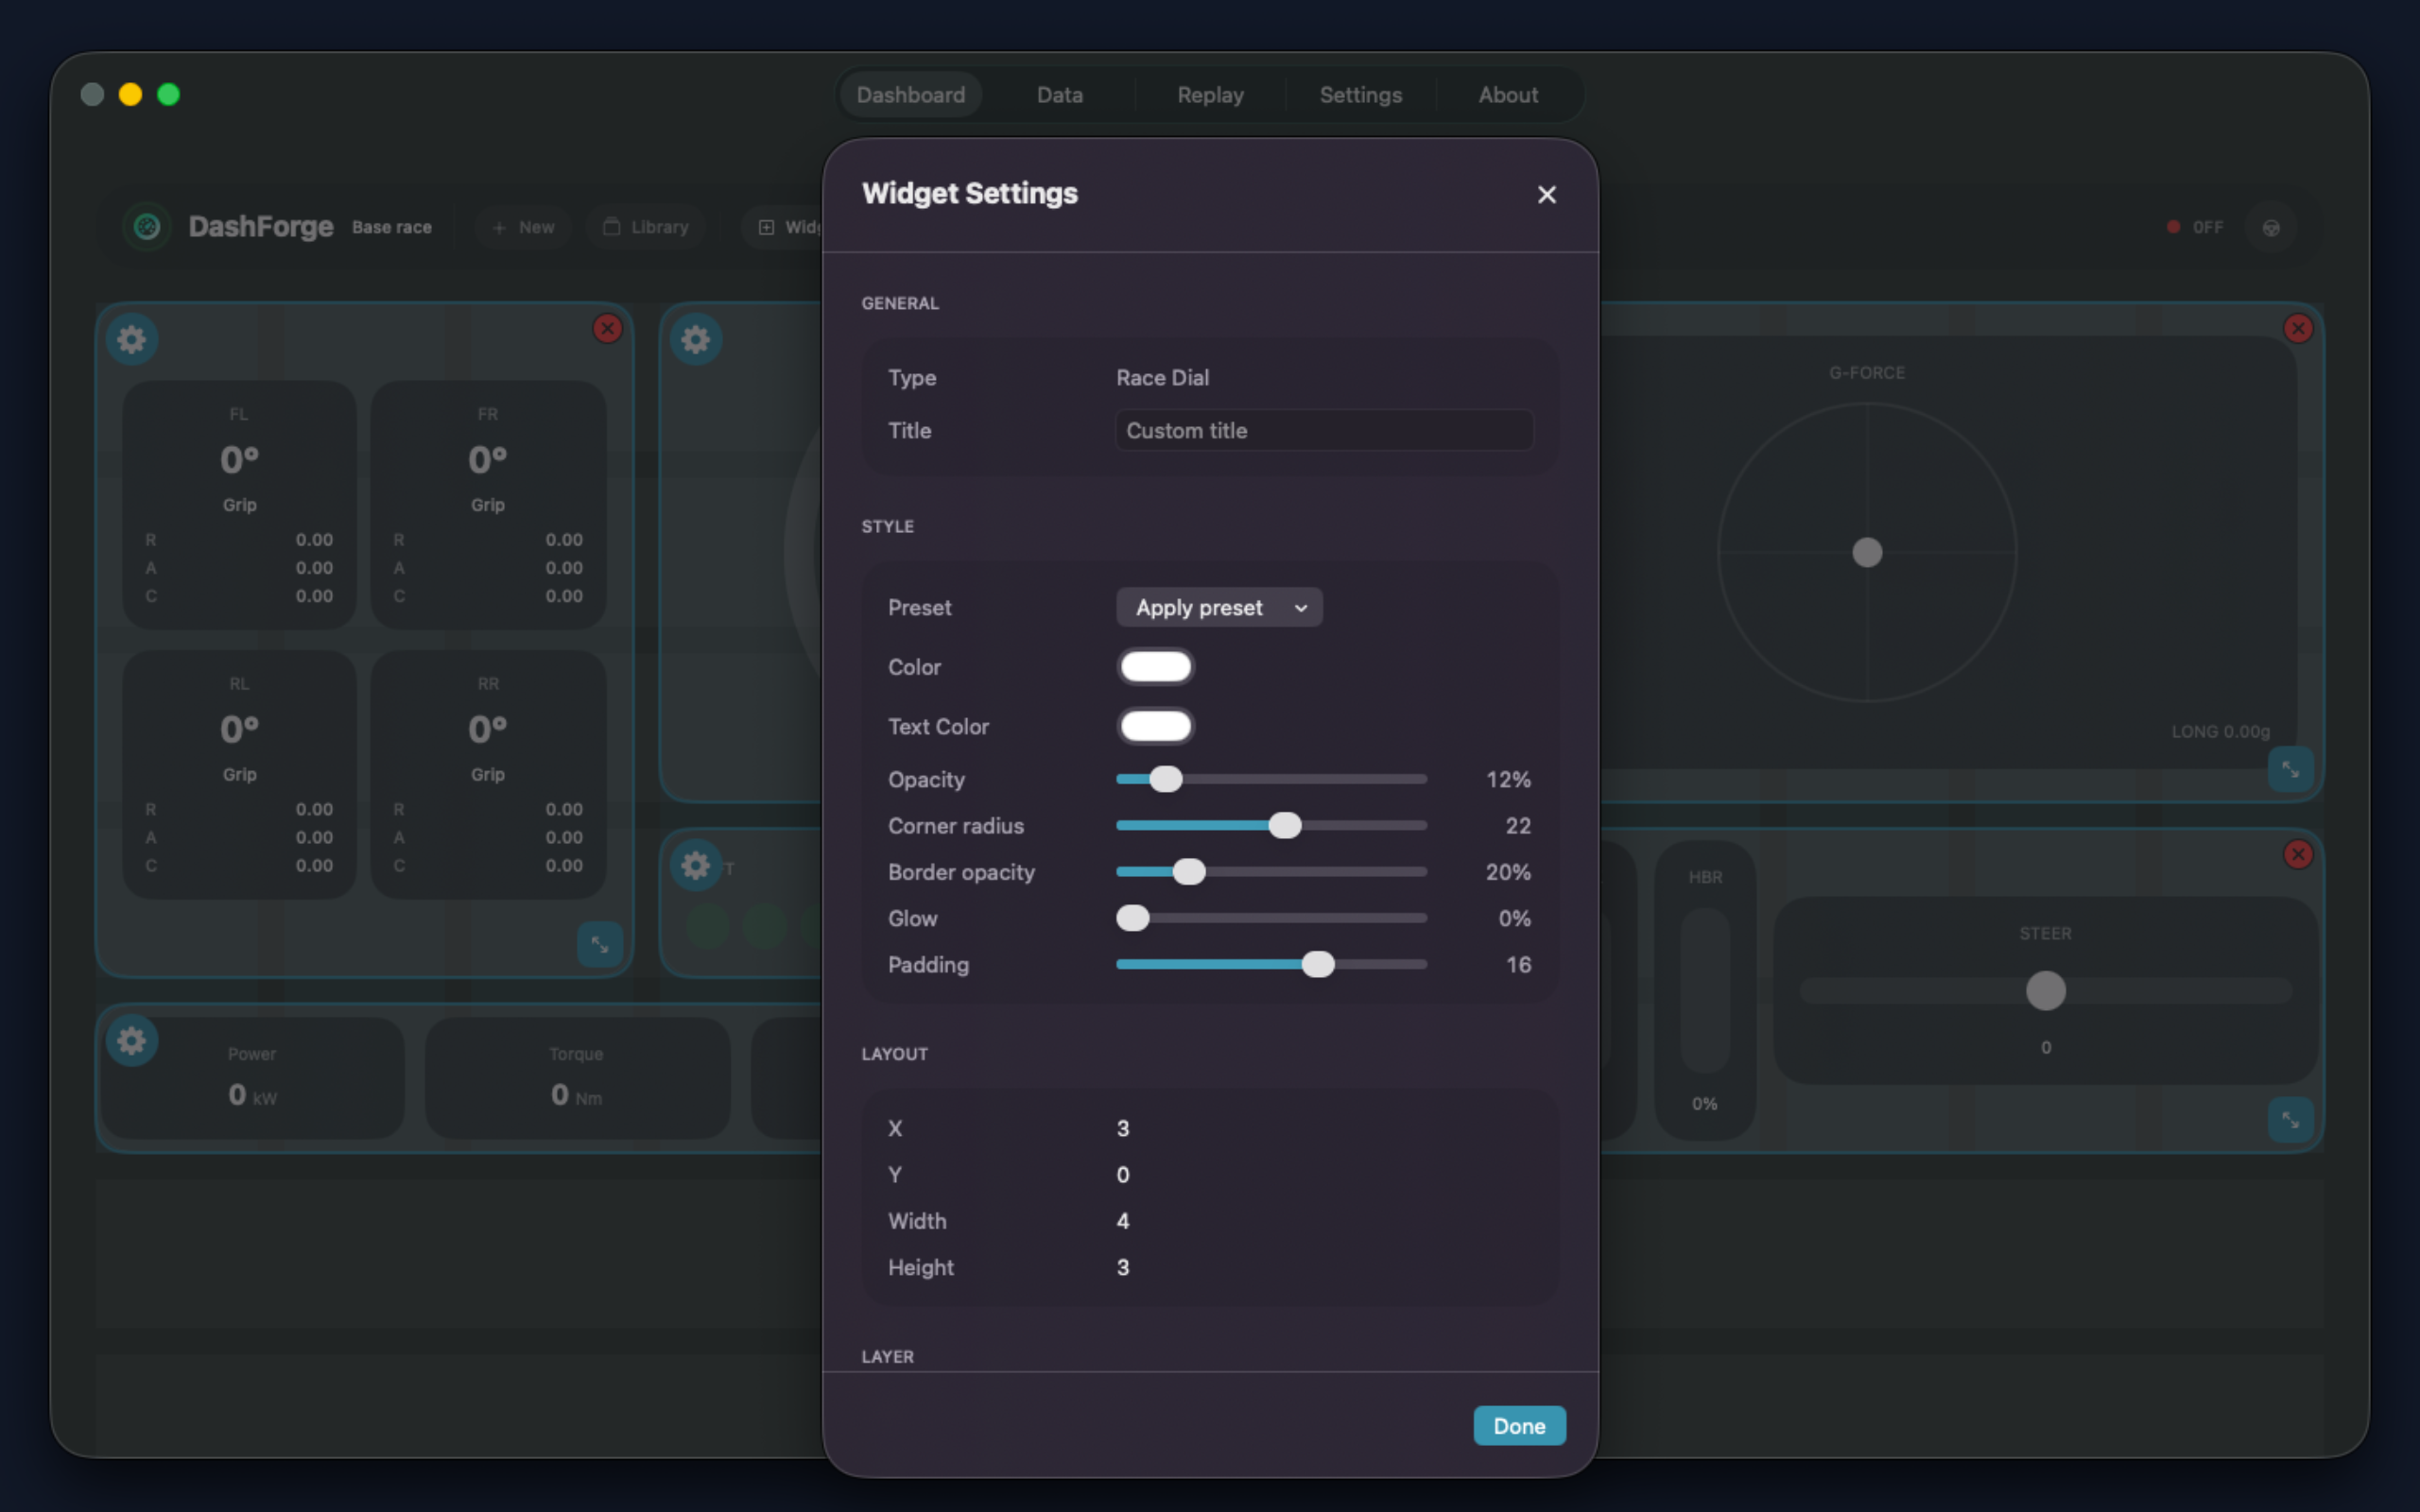
Task: Open gear settings of the lights widget
Action: click(x=696, y=865)
